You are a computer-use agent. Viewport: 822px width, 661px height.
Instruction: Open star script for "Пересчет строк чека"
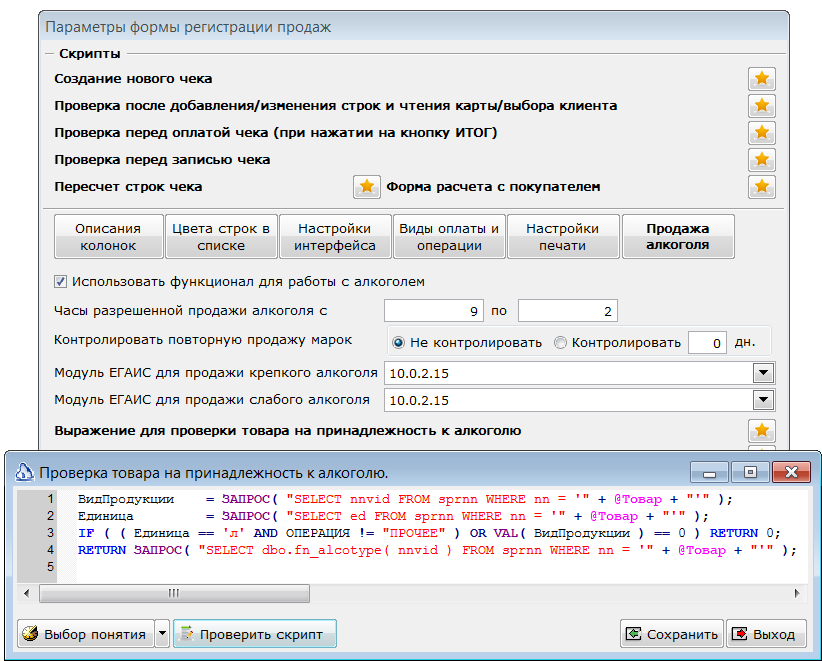click(366, 187)
